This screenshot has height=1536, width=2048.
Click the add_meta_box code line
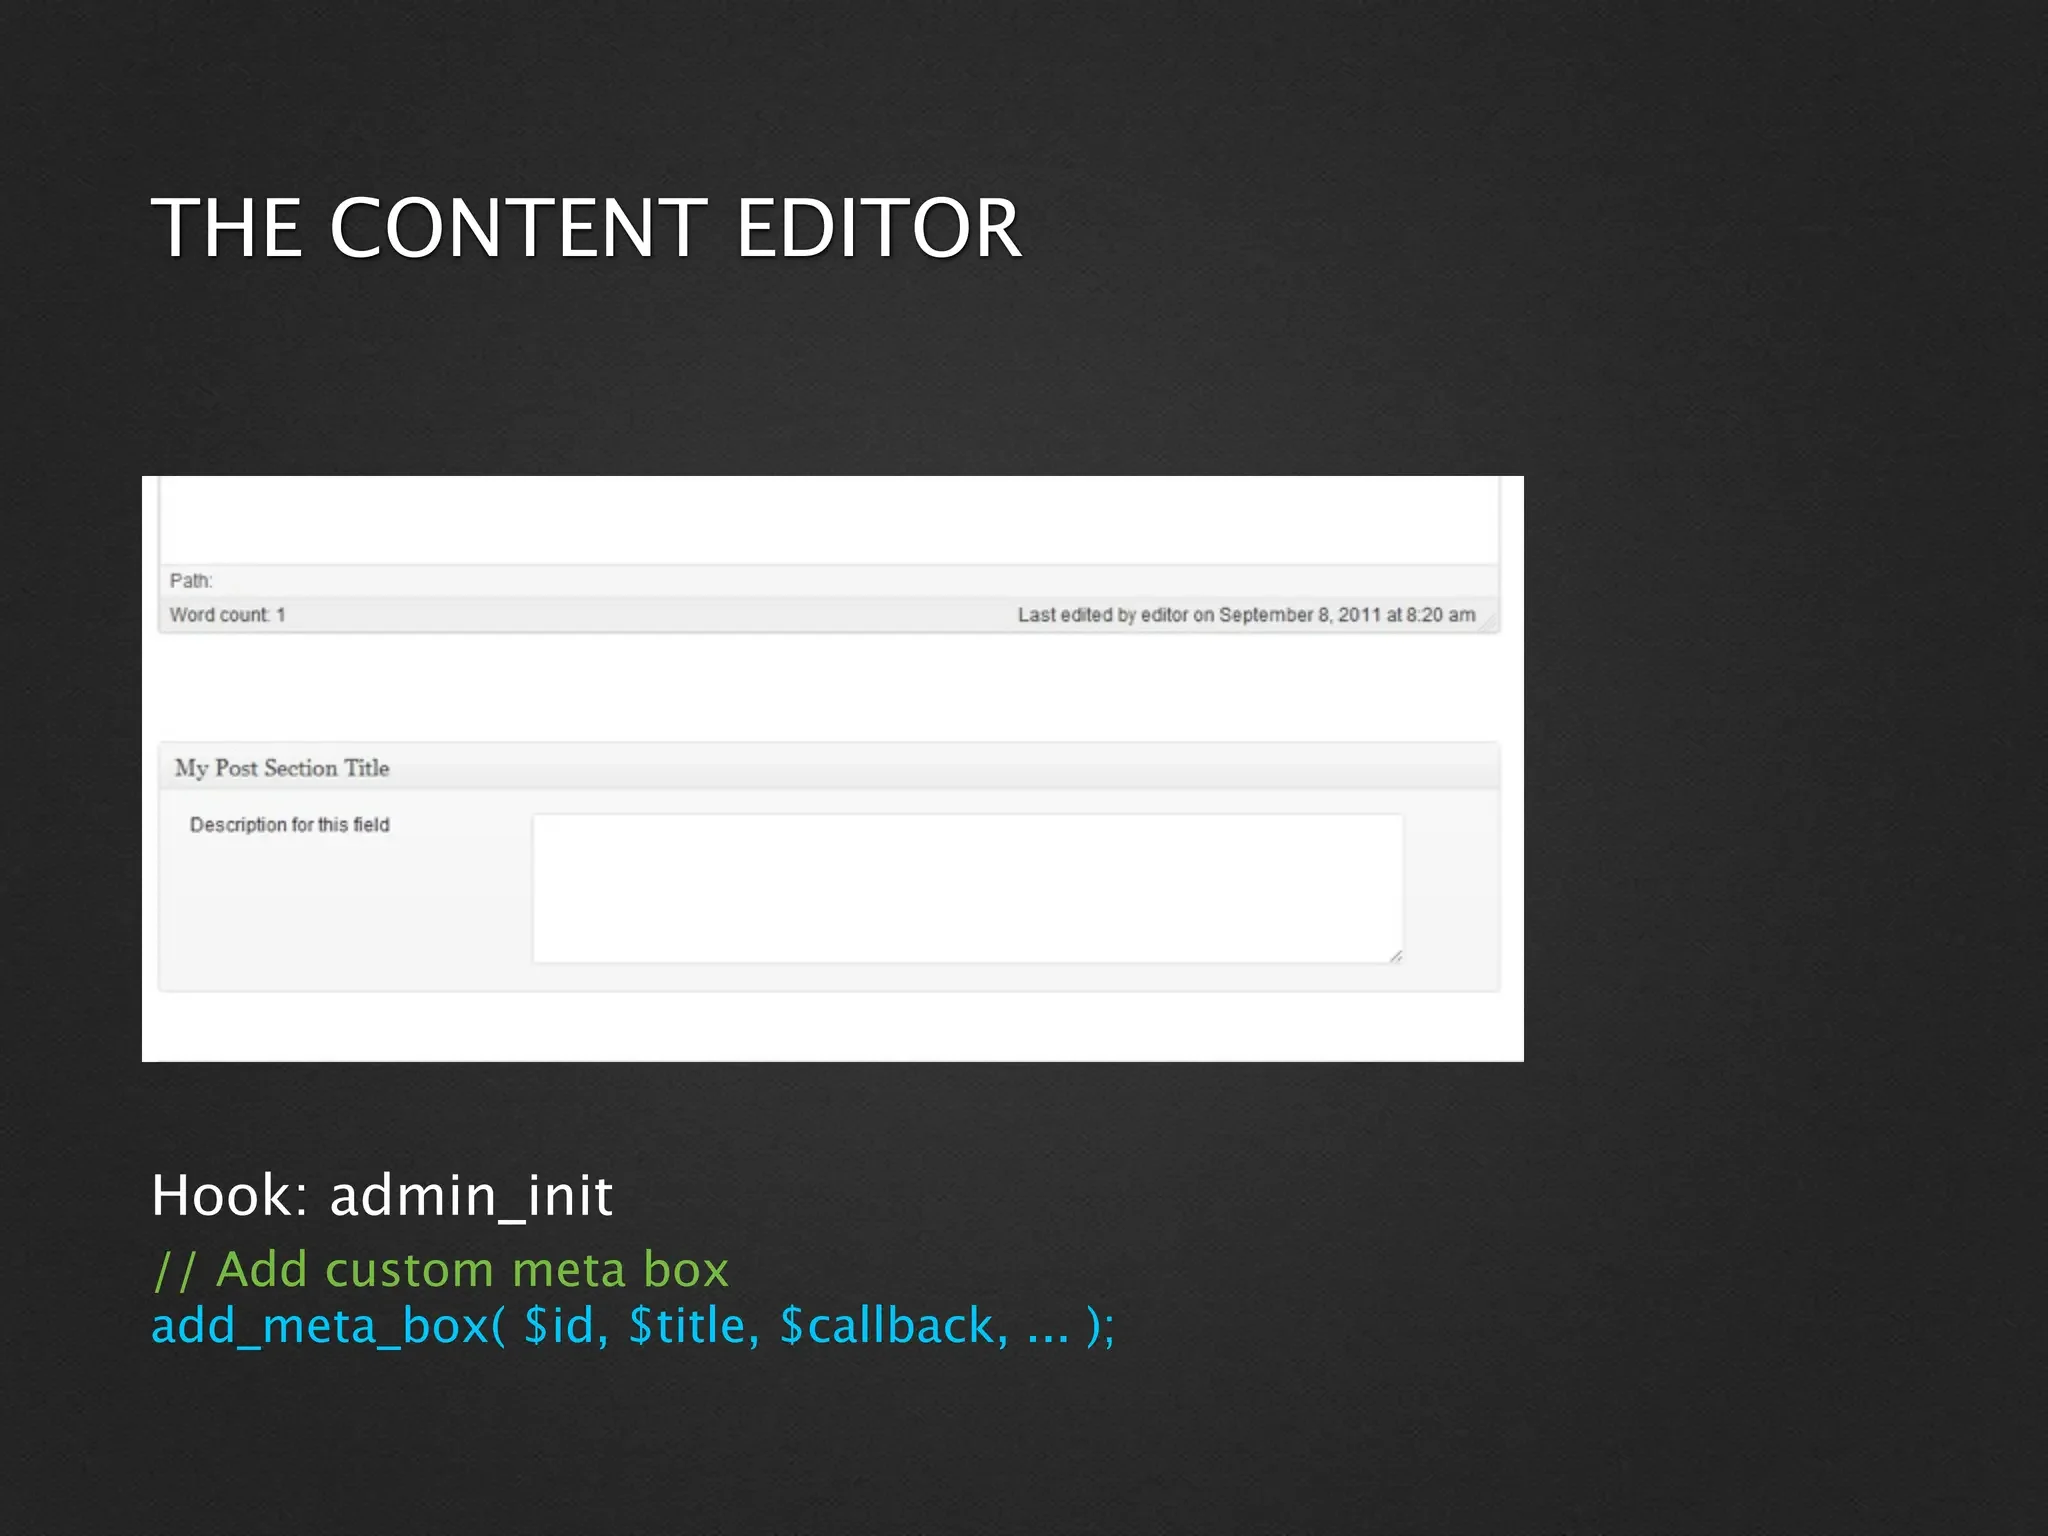coord(633,1327)
